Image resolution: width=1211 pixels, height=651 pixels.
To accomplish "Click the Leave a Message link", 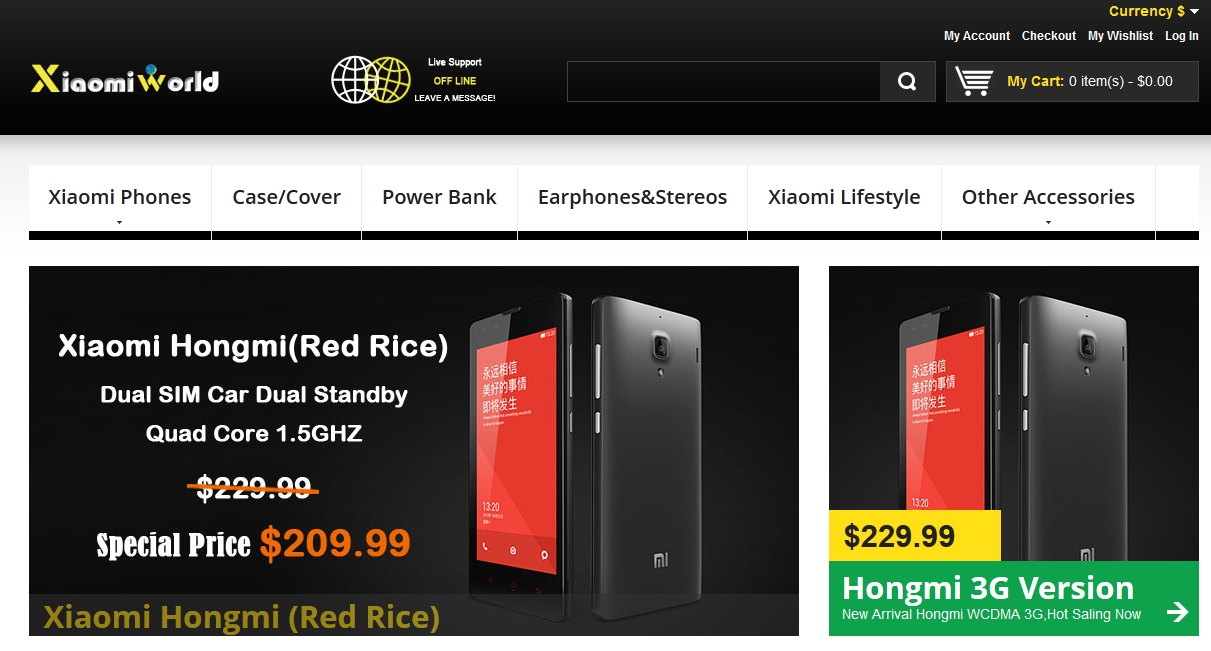I will [455, 98].
